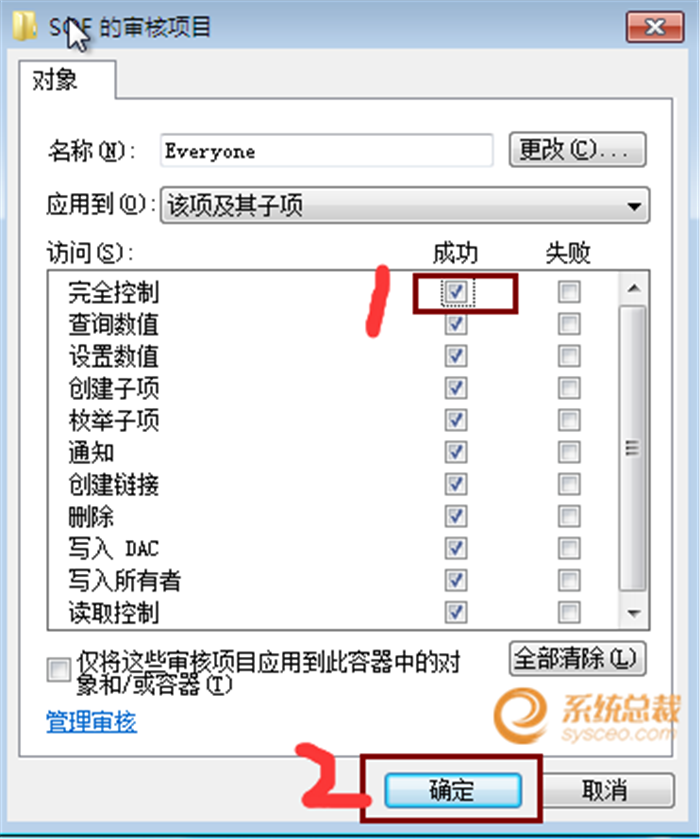700x839 pixels.
Task: Check 写入 DAC failure checkbox
Action: click(x=569, y=548)
